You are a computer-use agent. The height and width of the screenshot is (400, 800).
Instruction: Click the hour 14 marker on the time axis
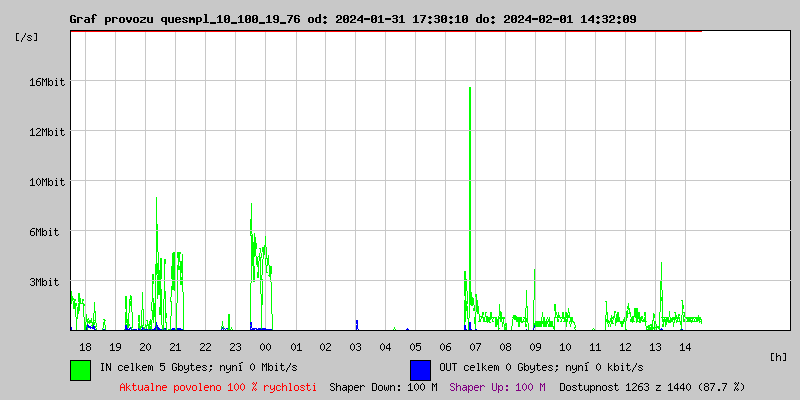tap(685, 347)
